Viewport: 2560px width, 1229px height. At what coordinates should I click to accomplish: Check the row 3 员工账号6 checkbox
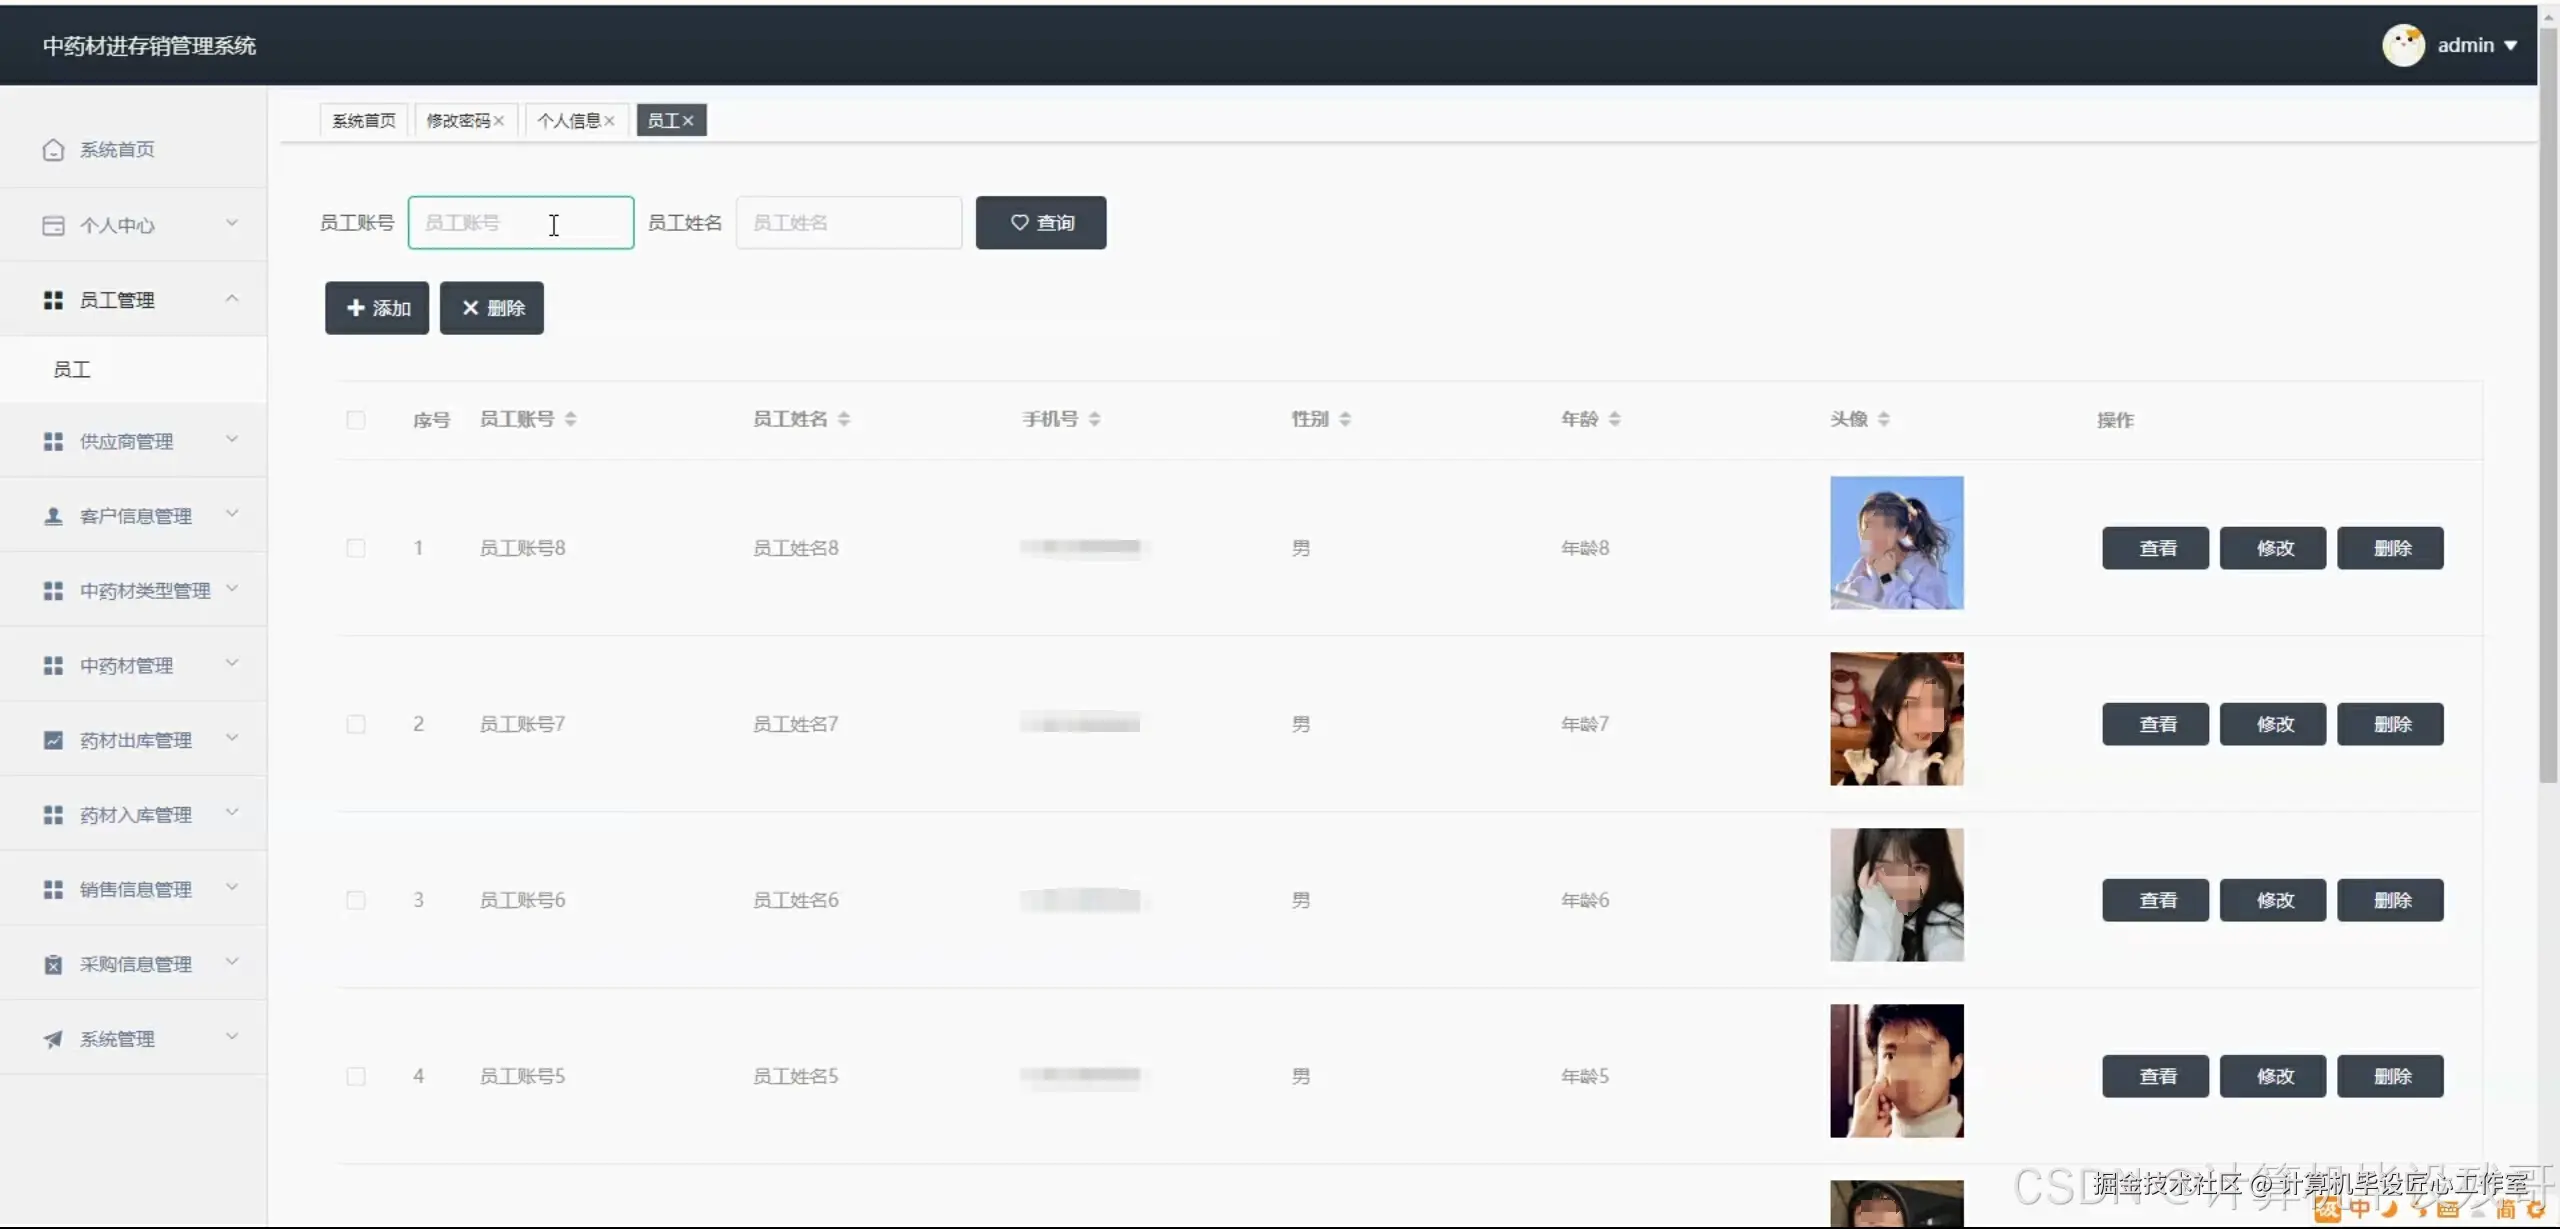point(356,900)
